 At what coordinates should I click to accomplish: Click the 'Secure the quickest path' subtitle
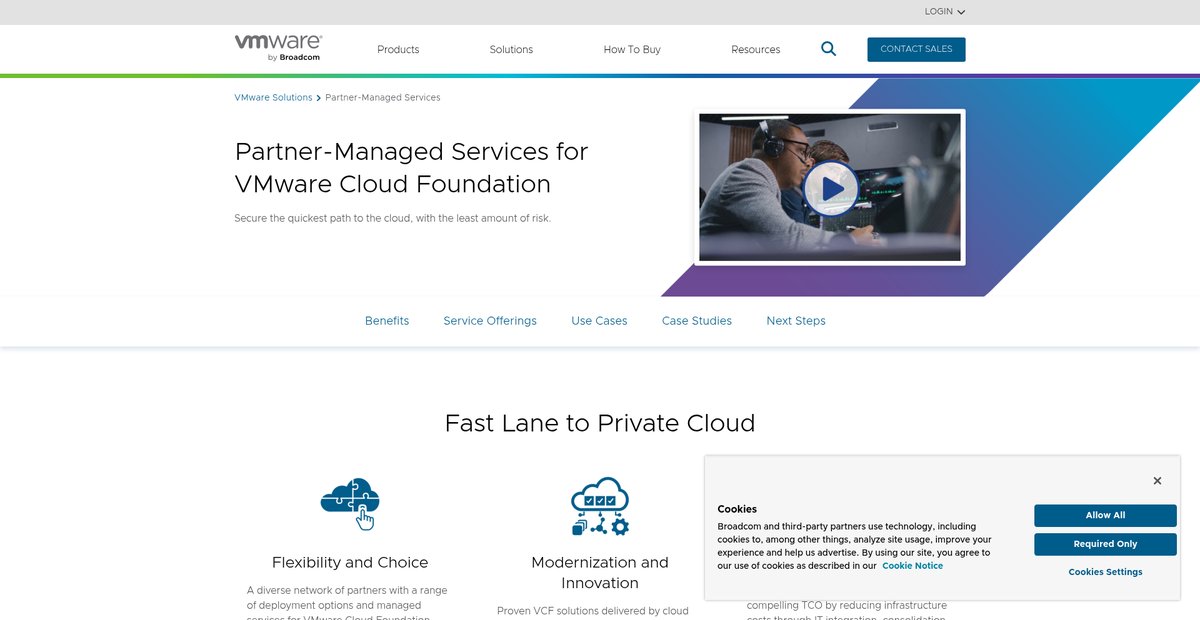(x=392, y=218)
